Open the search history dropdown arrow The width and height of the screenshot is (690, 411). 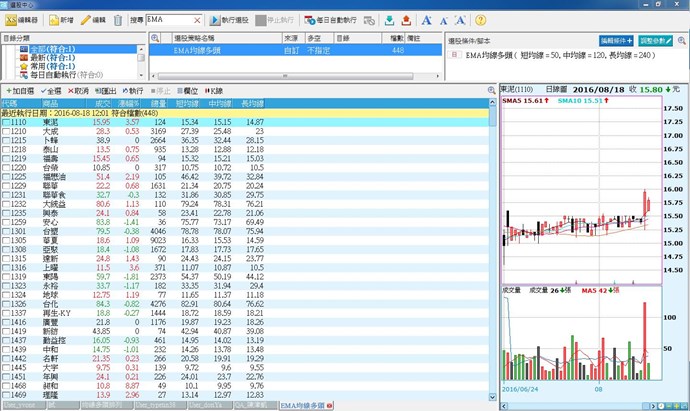(204, 20)
